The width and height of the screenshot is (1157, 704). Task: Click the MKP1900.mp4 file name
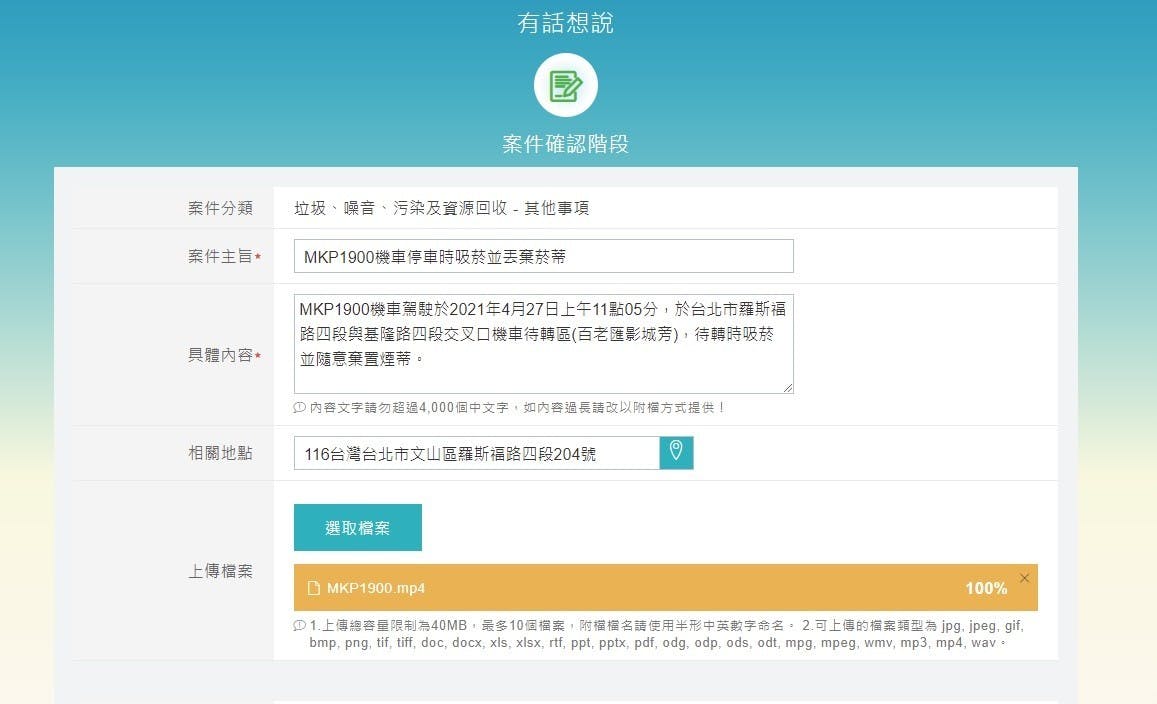pyautogui.click(x=375, y=588)
